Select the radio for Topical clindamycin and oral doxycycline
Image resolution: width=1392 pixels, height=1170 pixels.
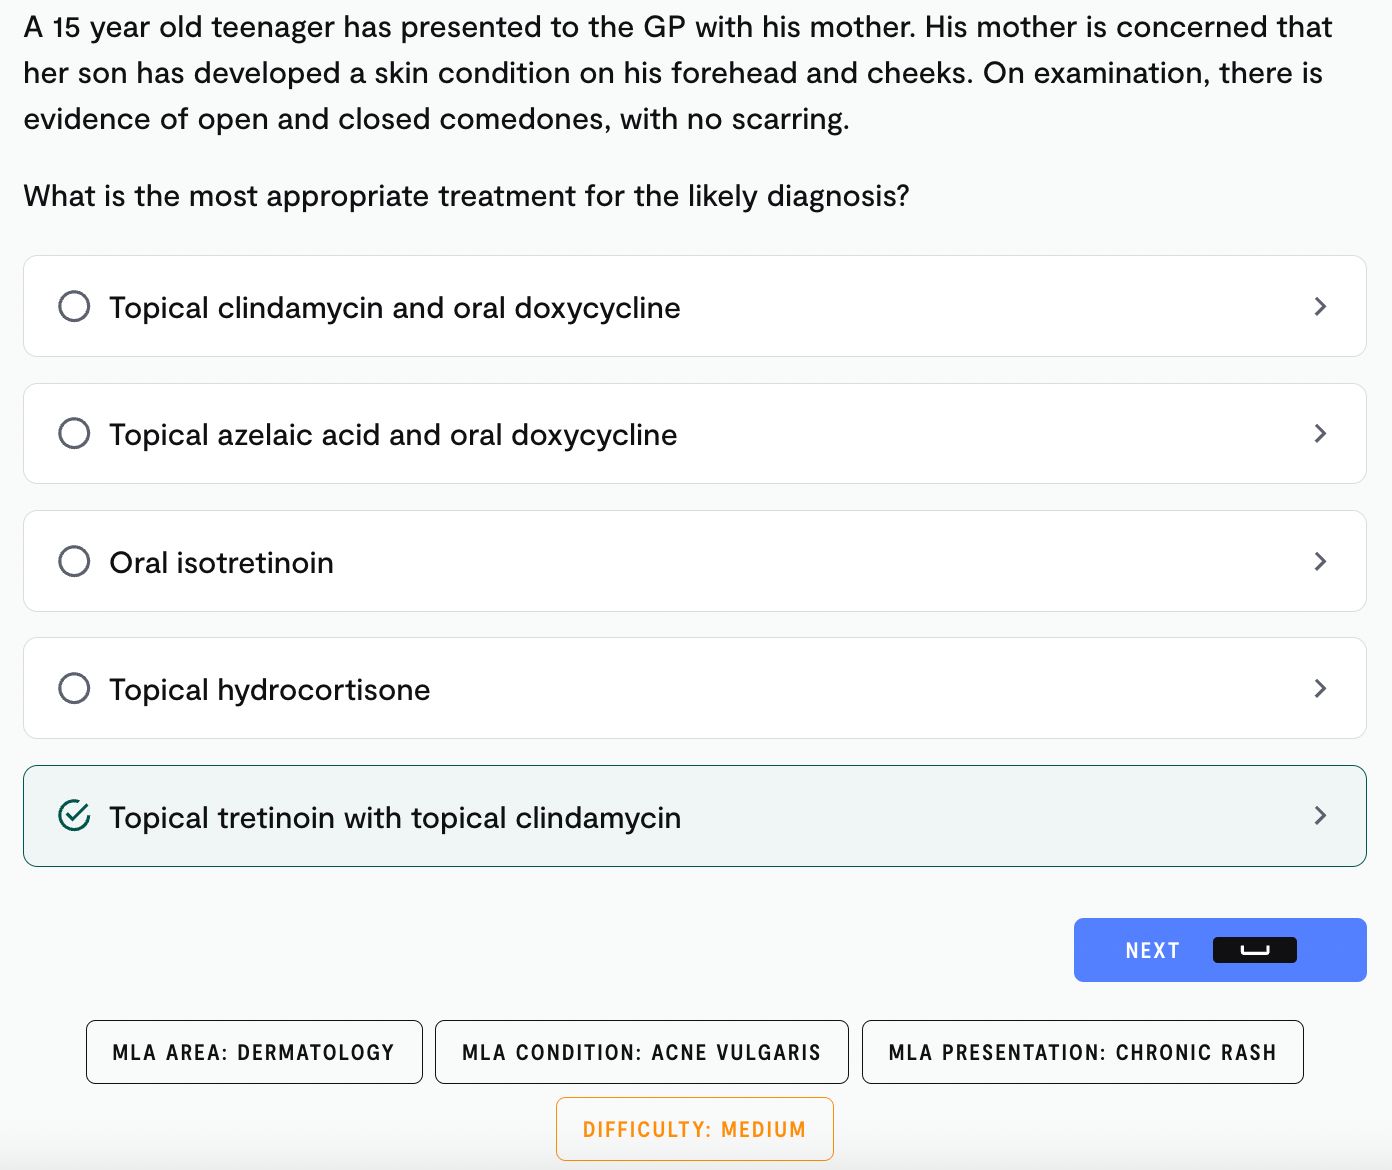(74, 306)
